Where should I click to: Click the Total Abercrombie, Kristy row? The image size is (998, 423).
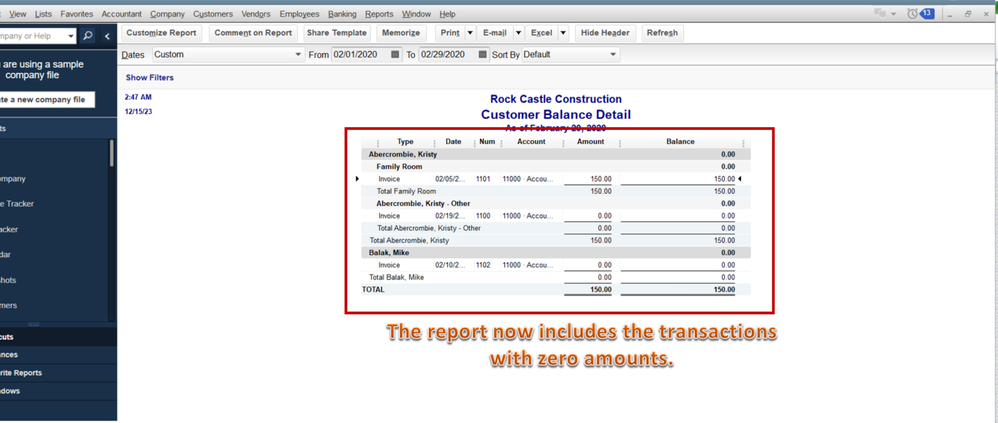coord(556,240)
